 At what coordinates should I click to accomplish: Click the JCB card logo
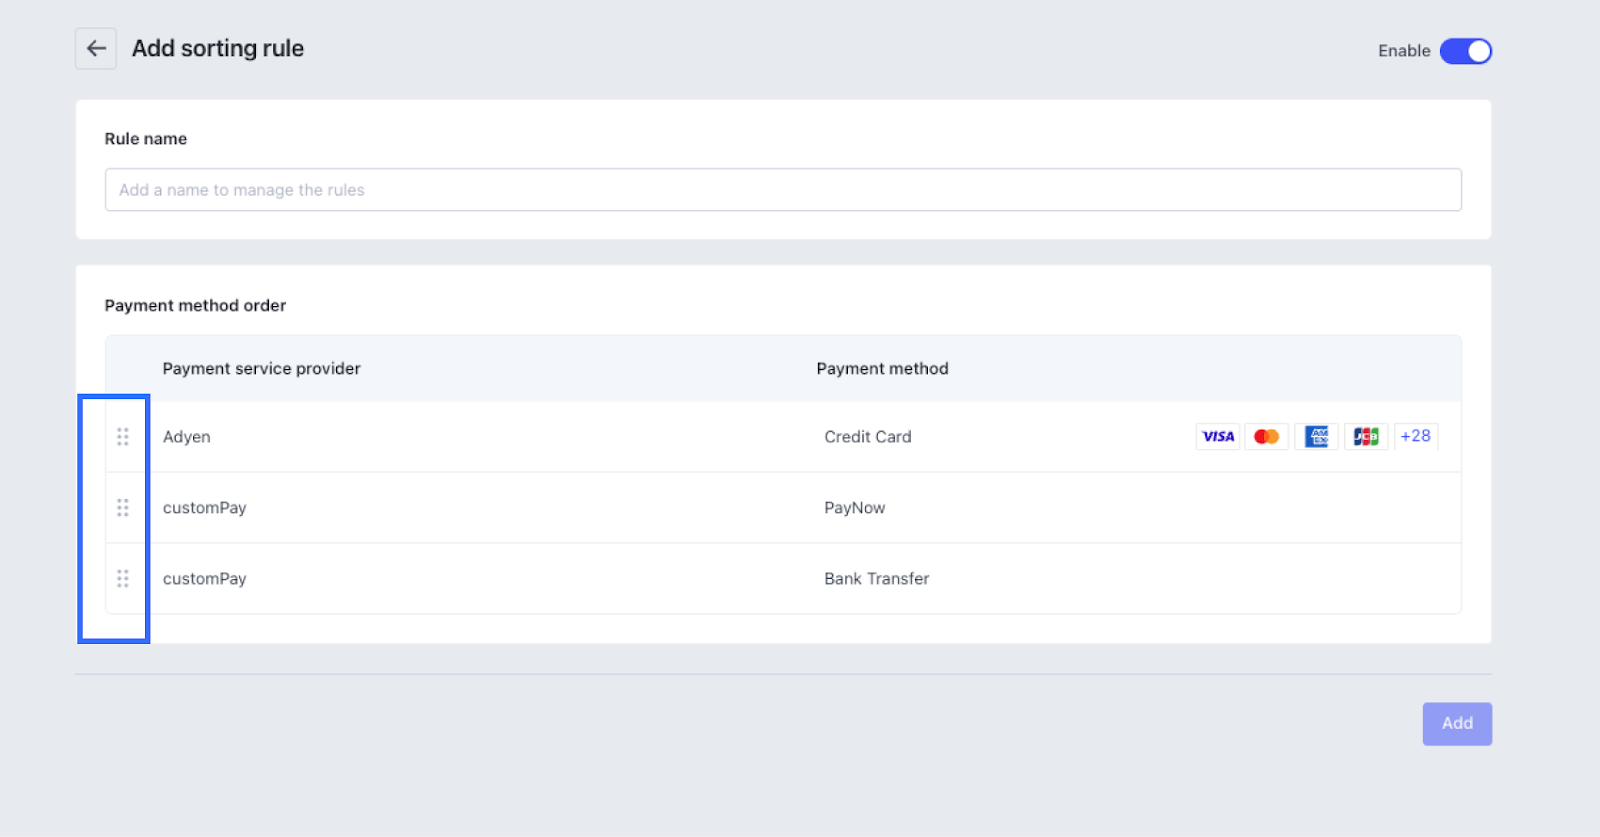click(x=1366, y=437)
